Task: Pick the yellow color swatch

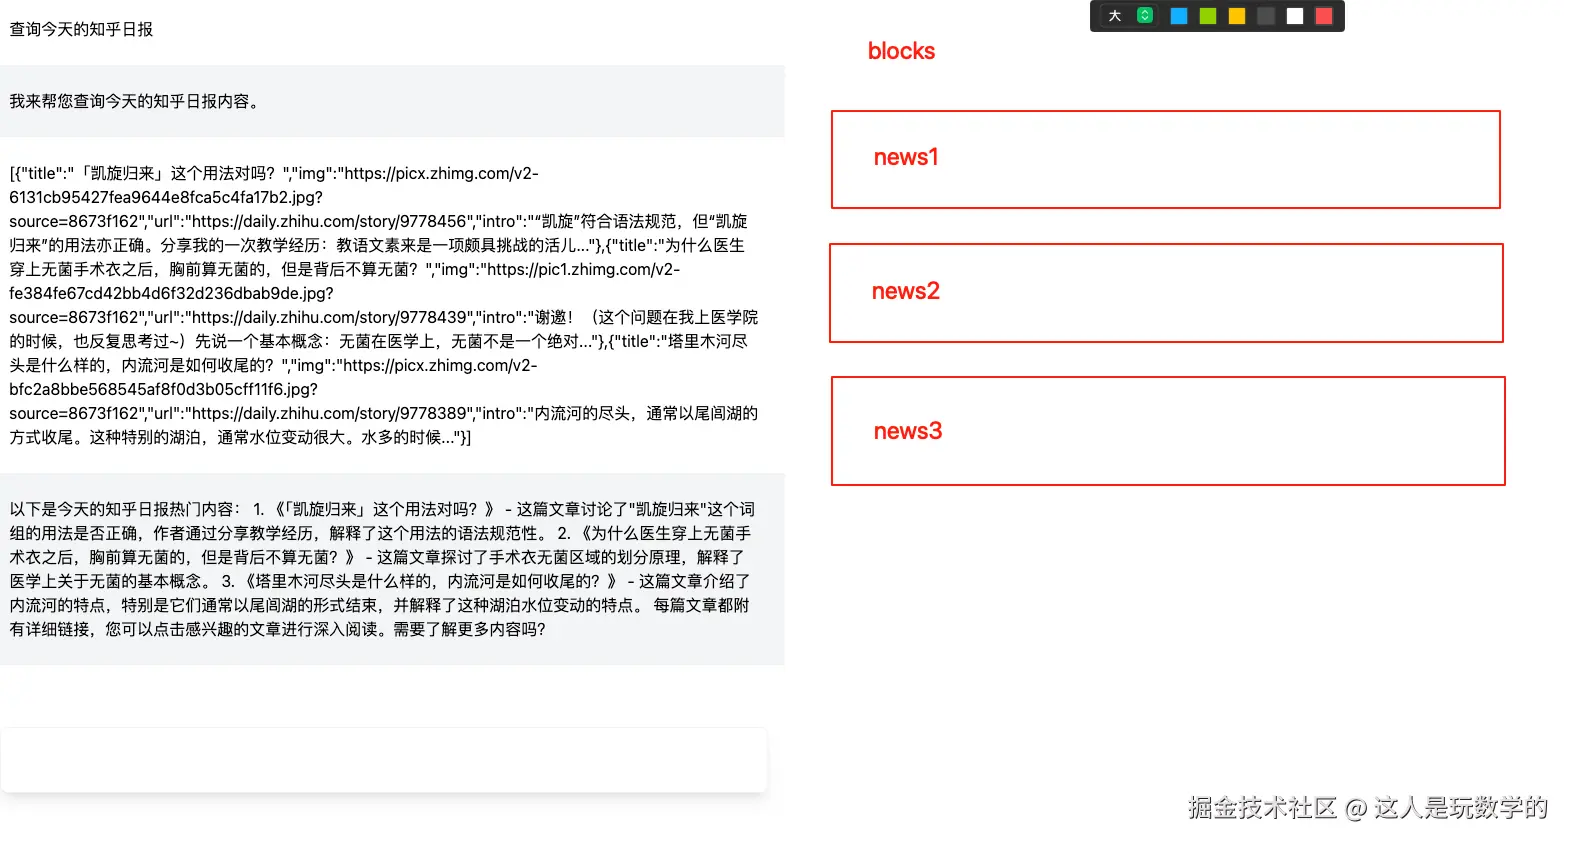Action: [1237, 16]
